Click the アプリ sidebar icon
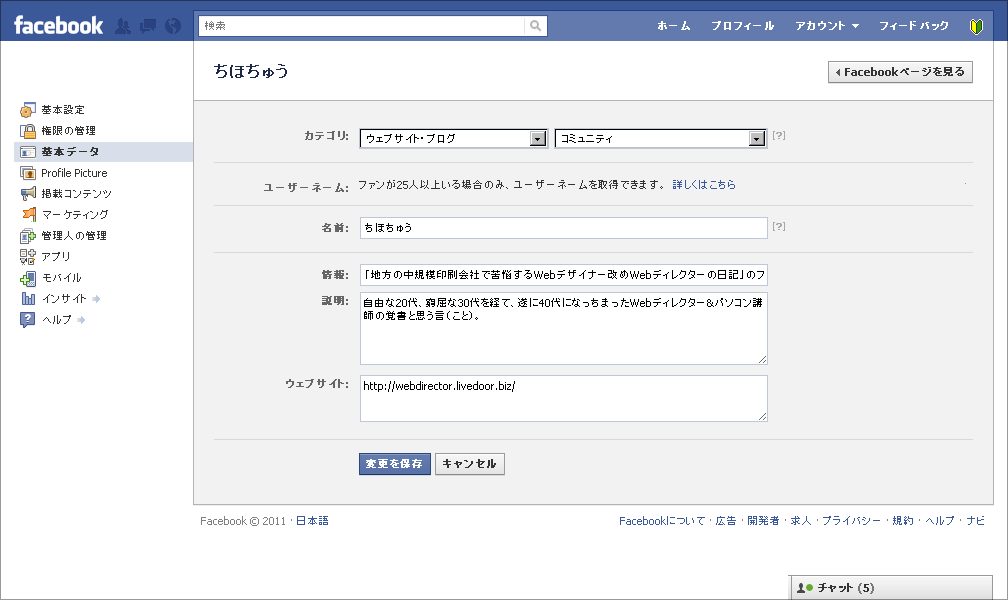This screenshot has width=1008, height=600. click(28, 257)
